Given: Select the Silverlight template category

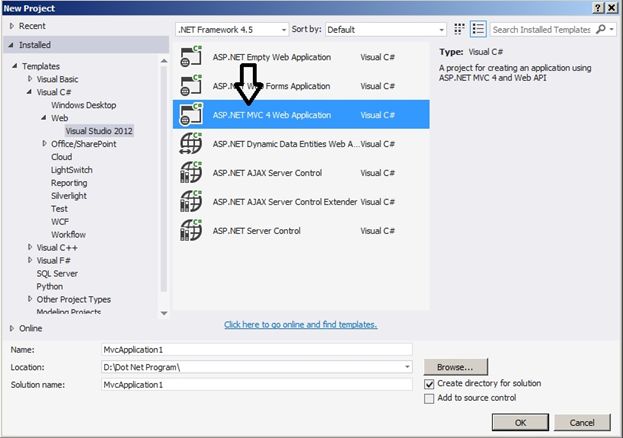Looking at the screenshot, I should click(69, 196).
